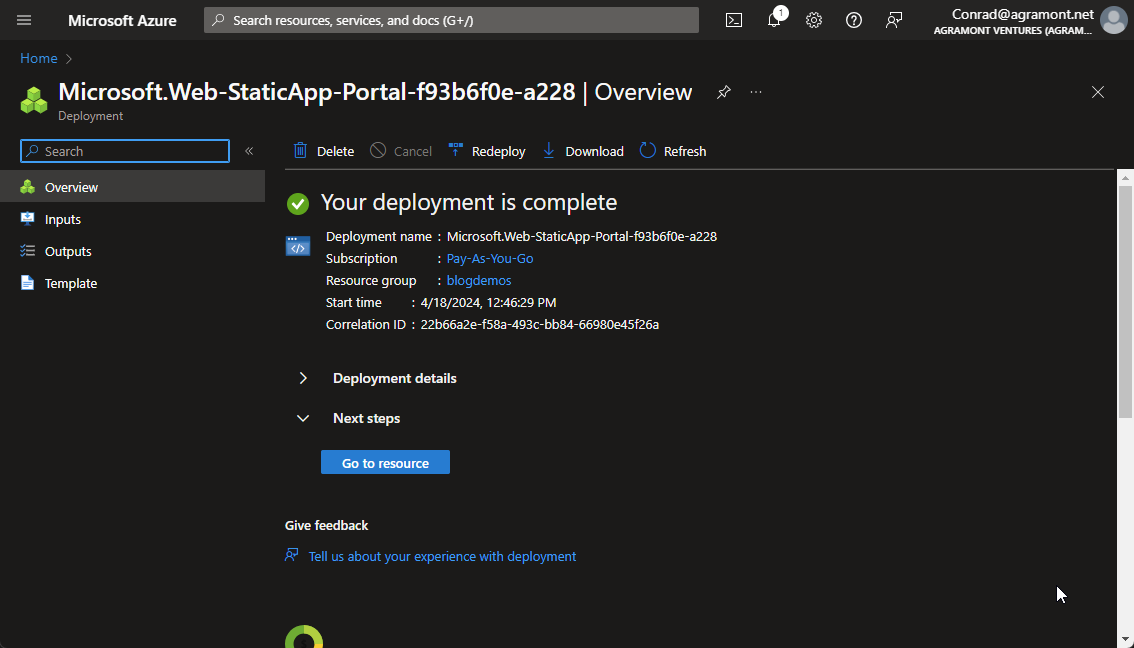This screenshot has height=648, width=1134.
Task: Close the deployment overview blade
Action: 1098,92
